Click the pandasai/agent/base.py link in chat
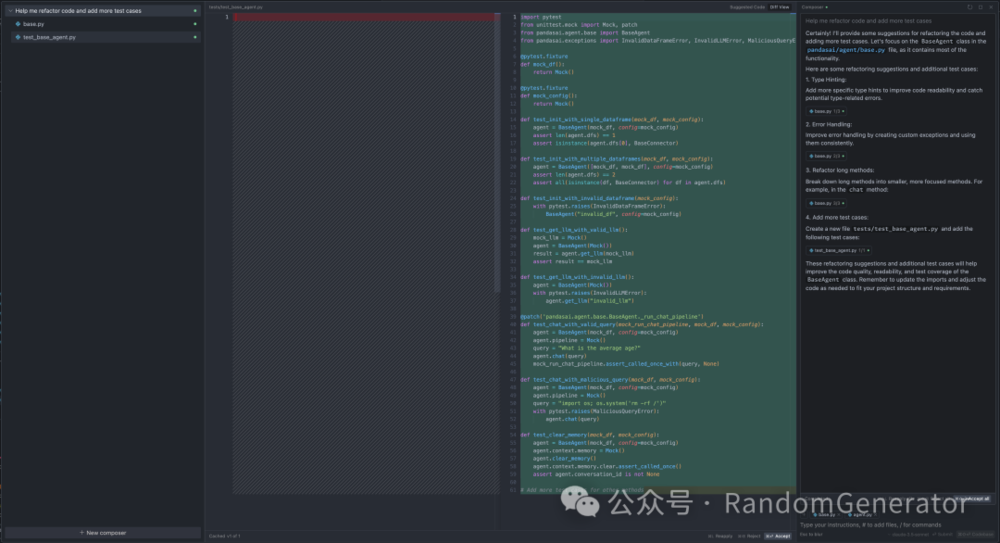The height and width of the screenshot is (543, 1000). pyautogui.click(x=846, y=50)
